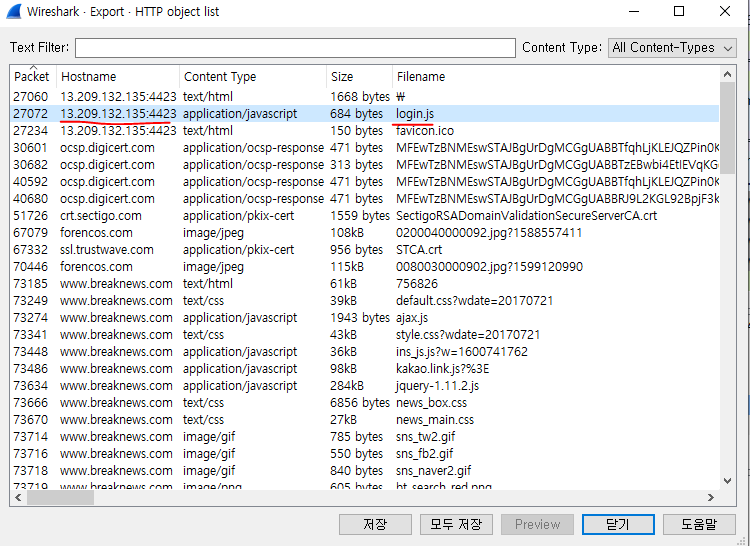The image size is (750, 546).
Task: Select news_box.css file row
Action: [x=364, y=403]
